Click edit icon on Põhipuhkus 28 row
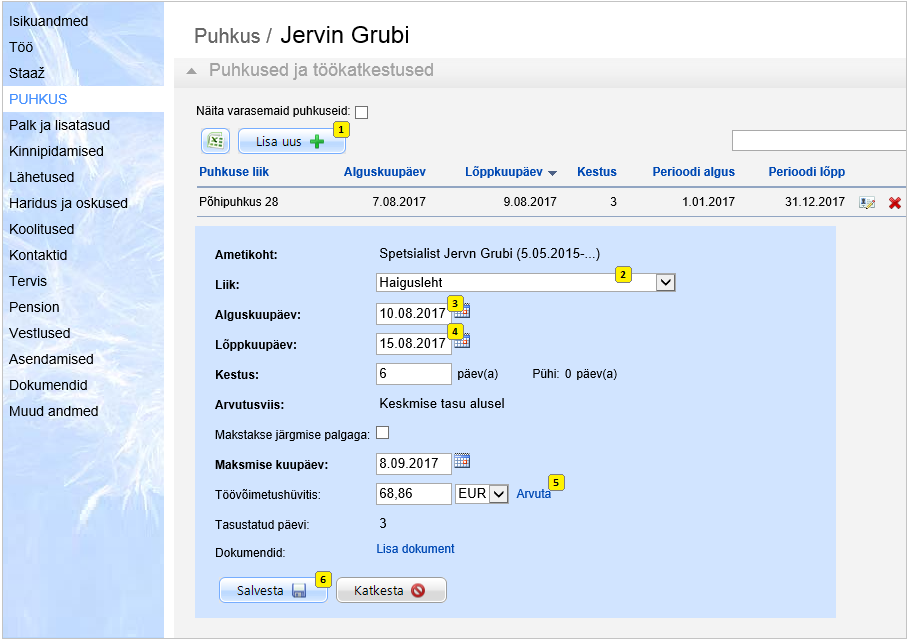909x643 pixels. pyautogui.click(x=867, y=203)
